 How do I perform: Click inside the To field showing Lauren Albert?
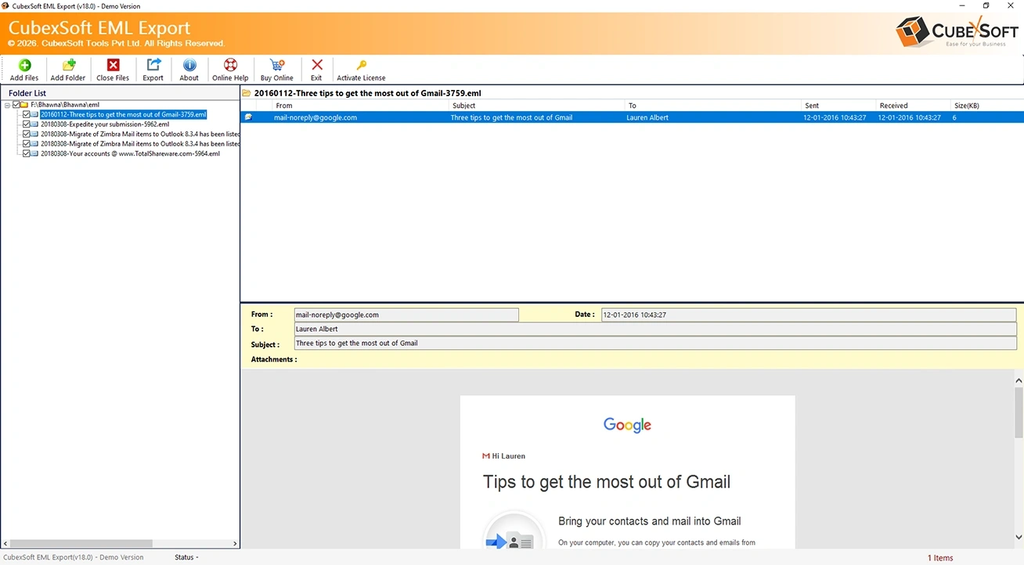(655, 329)
